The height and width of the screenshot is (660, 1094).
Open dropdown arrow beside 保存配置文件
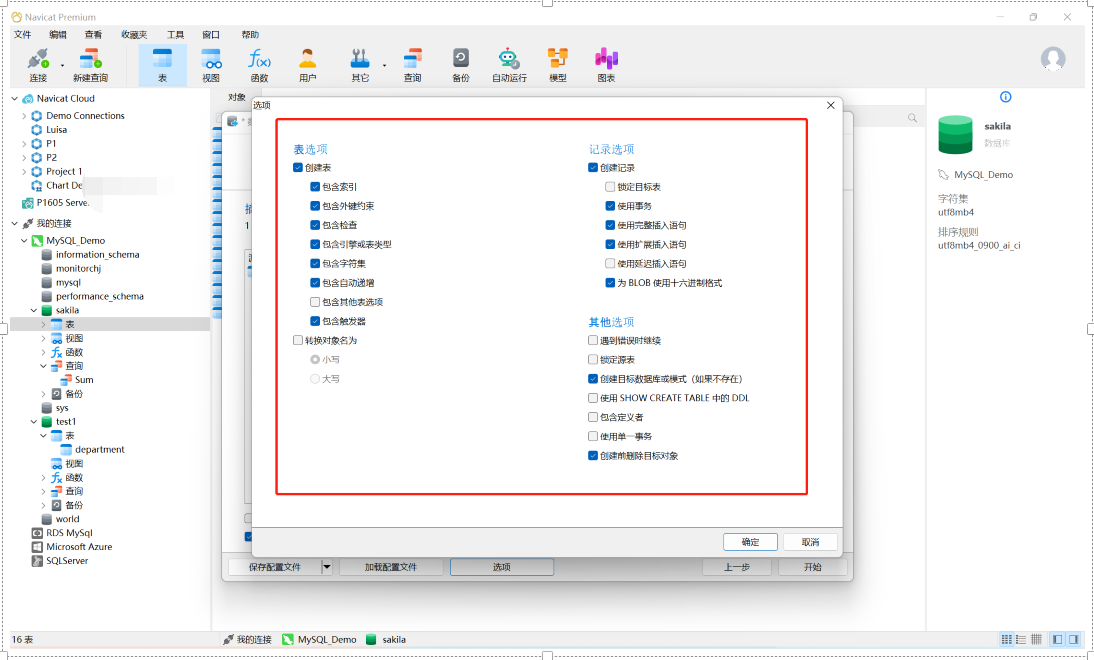pos(326,567)
